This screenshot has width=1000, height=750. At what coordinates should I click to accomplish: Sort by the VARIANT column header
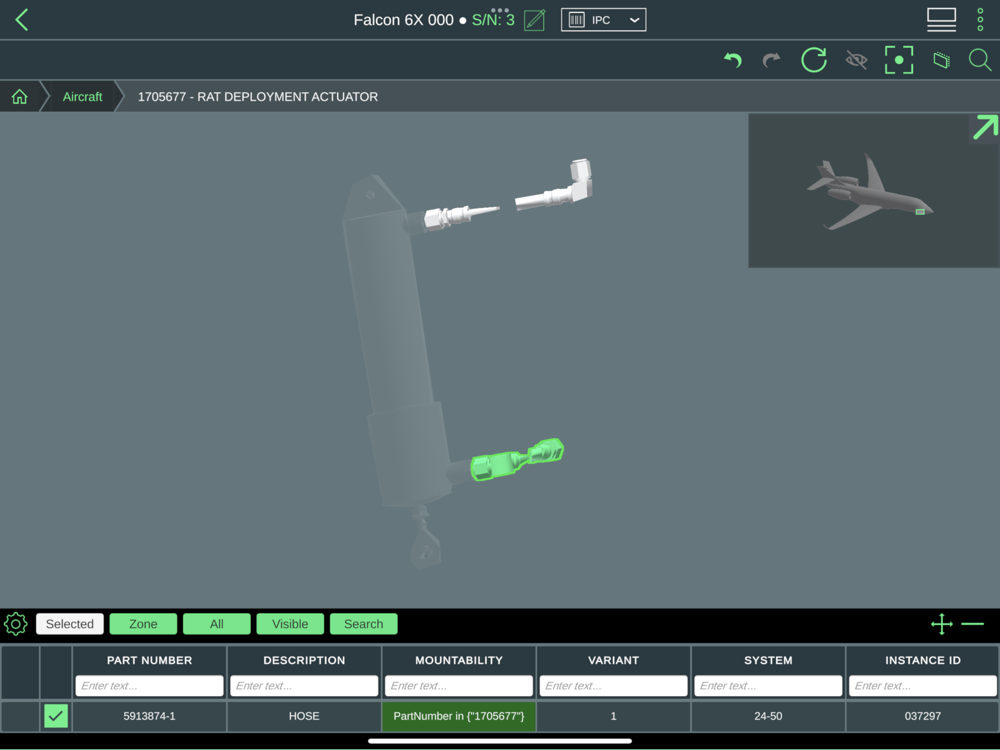pyautogui.click(x=614, y=660)
